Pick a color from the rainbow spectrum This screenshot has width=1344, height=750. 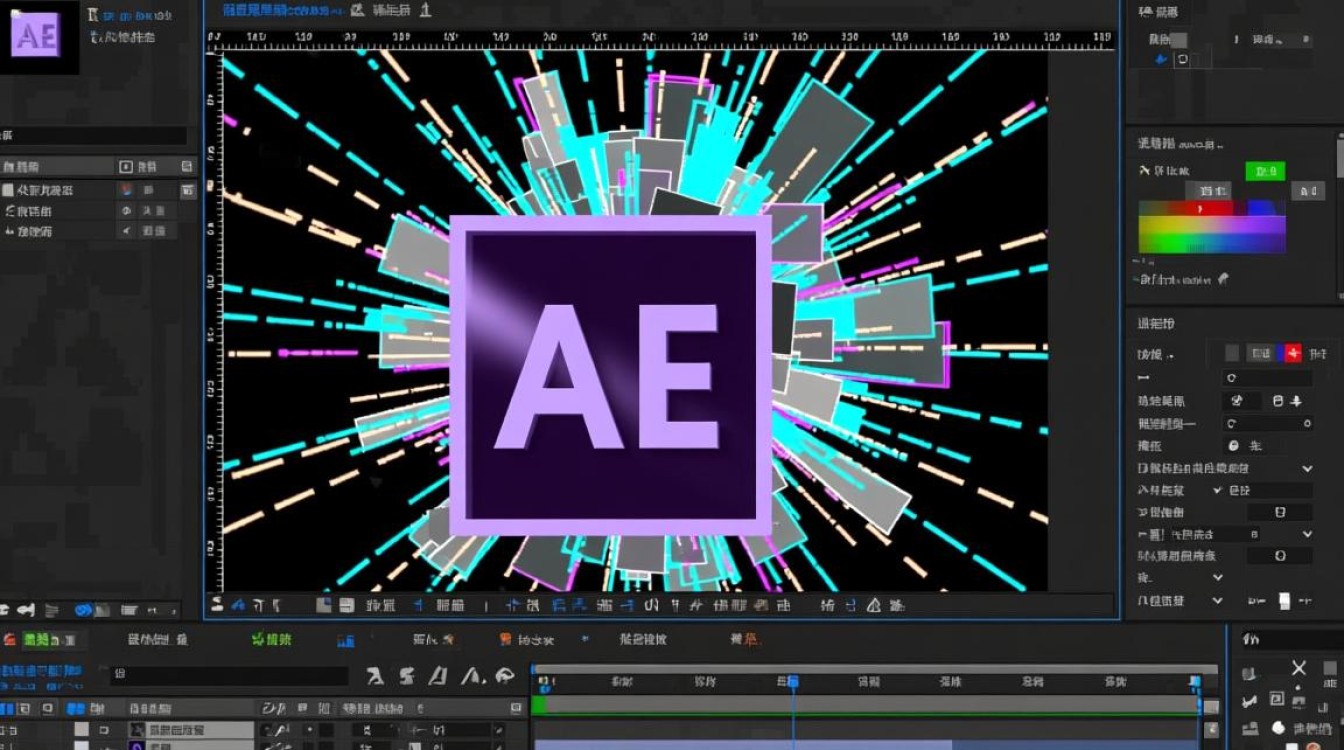(1211, 227)
